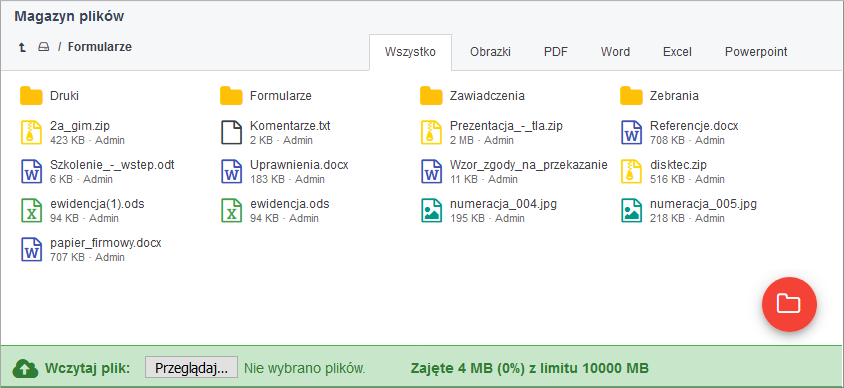Open the numeracja_004.jpg image icon
Image resolution: width=844 pixels, height=388 pixels.
(431, 210)
